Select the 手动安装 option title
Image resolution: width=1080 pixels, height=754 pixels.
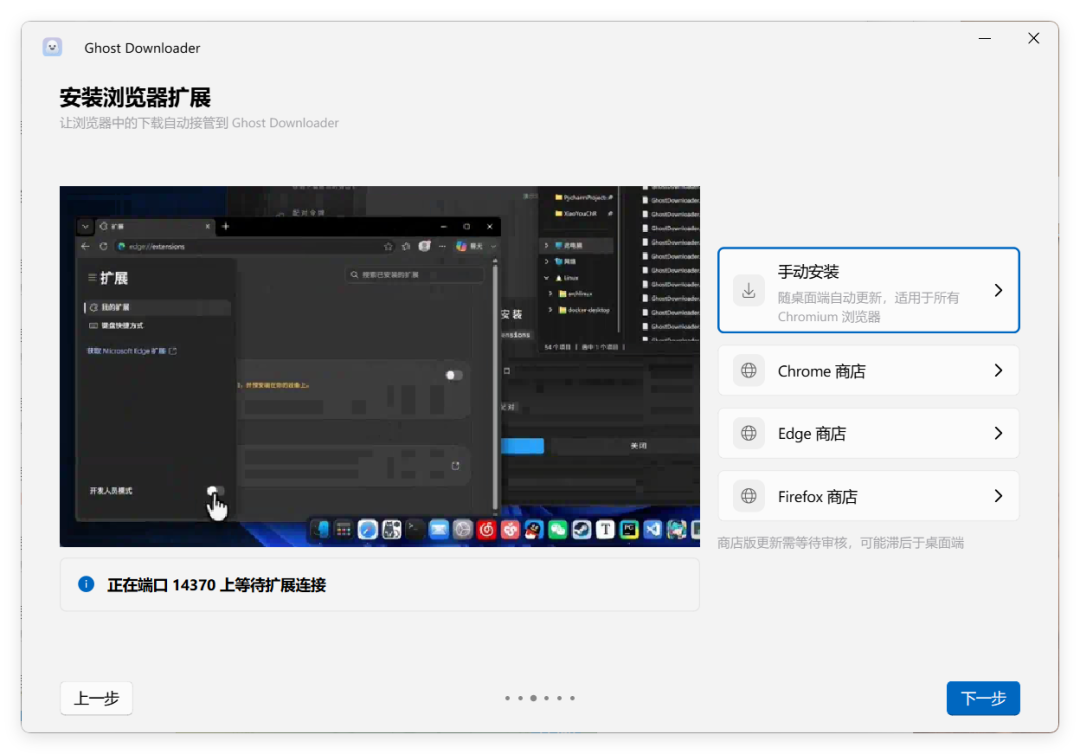[x=808, y=272]
